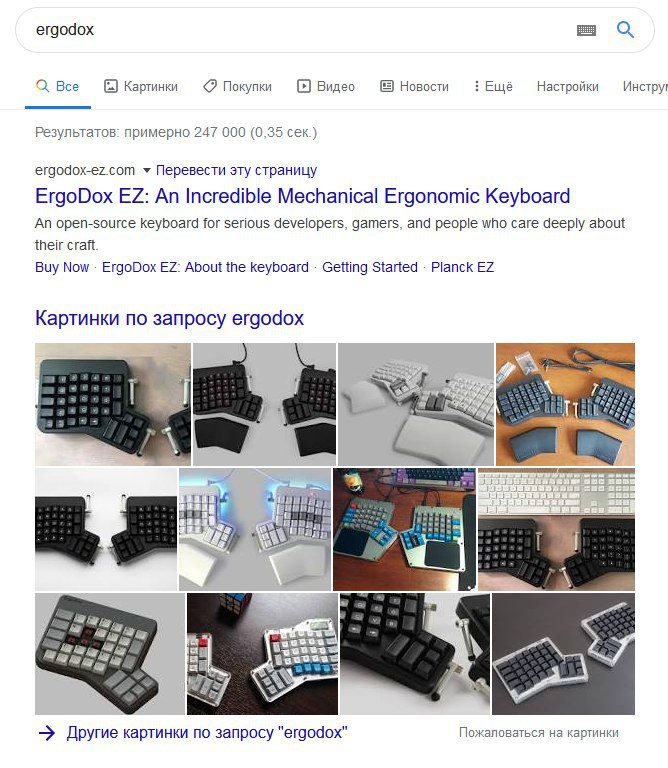668x768 pixels.
Task: Click the Видео play icon
Action: 304,86
